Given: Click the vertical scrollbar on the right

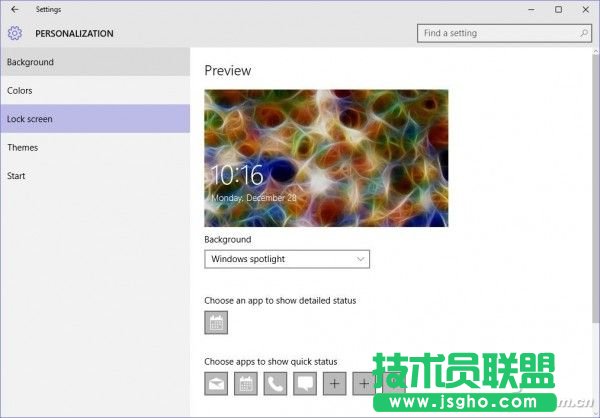Looking at the screenshot, I should click(x=594, y=200).
